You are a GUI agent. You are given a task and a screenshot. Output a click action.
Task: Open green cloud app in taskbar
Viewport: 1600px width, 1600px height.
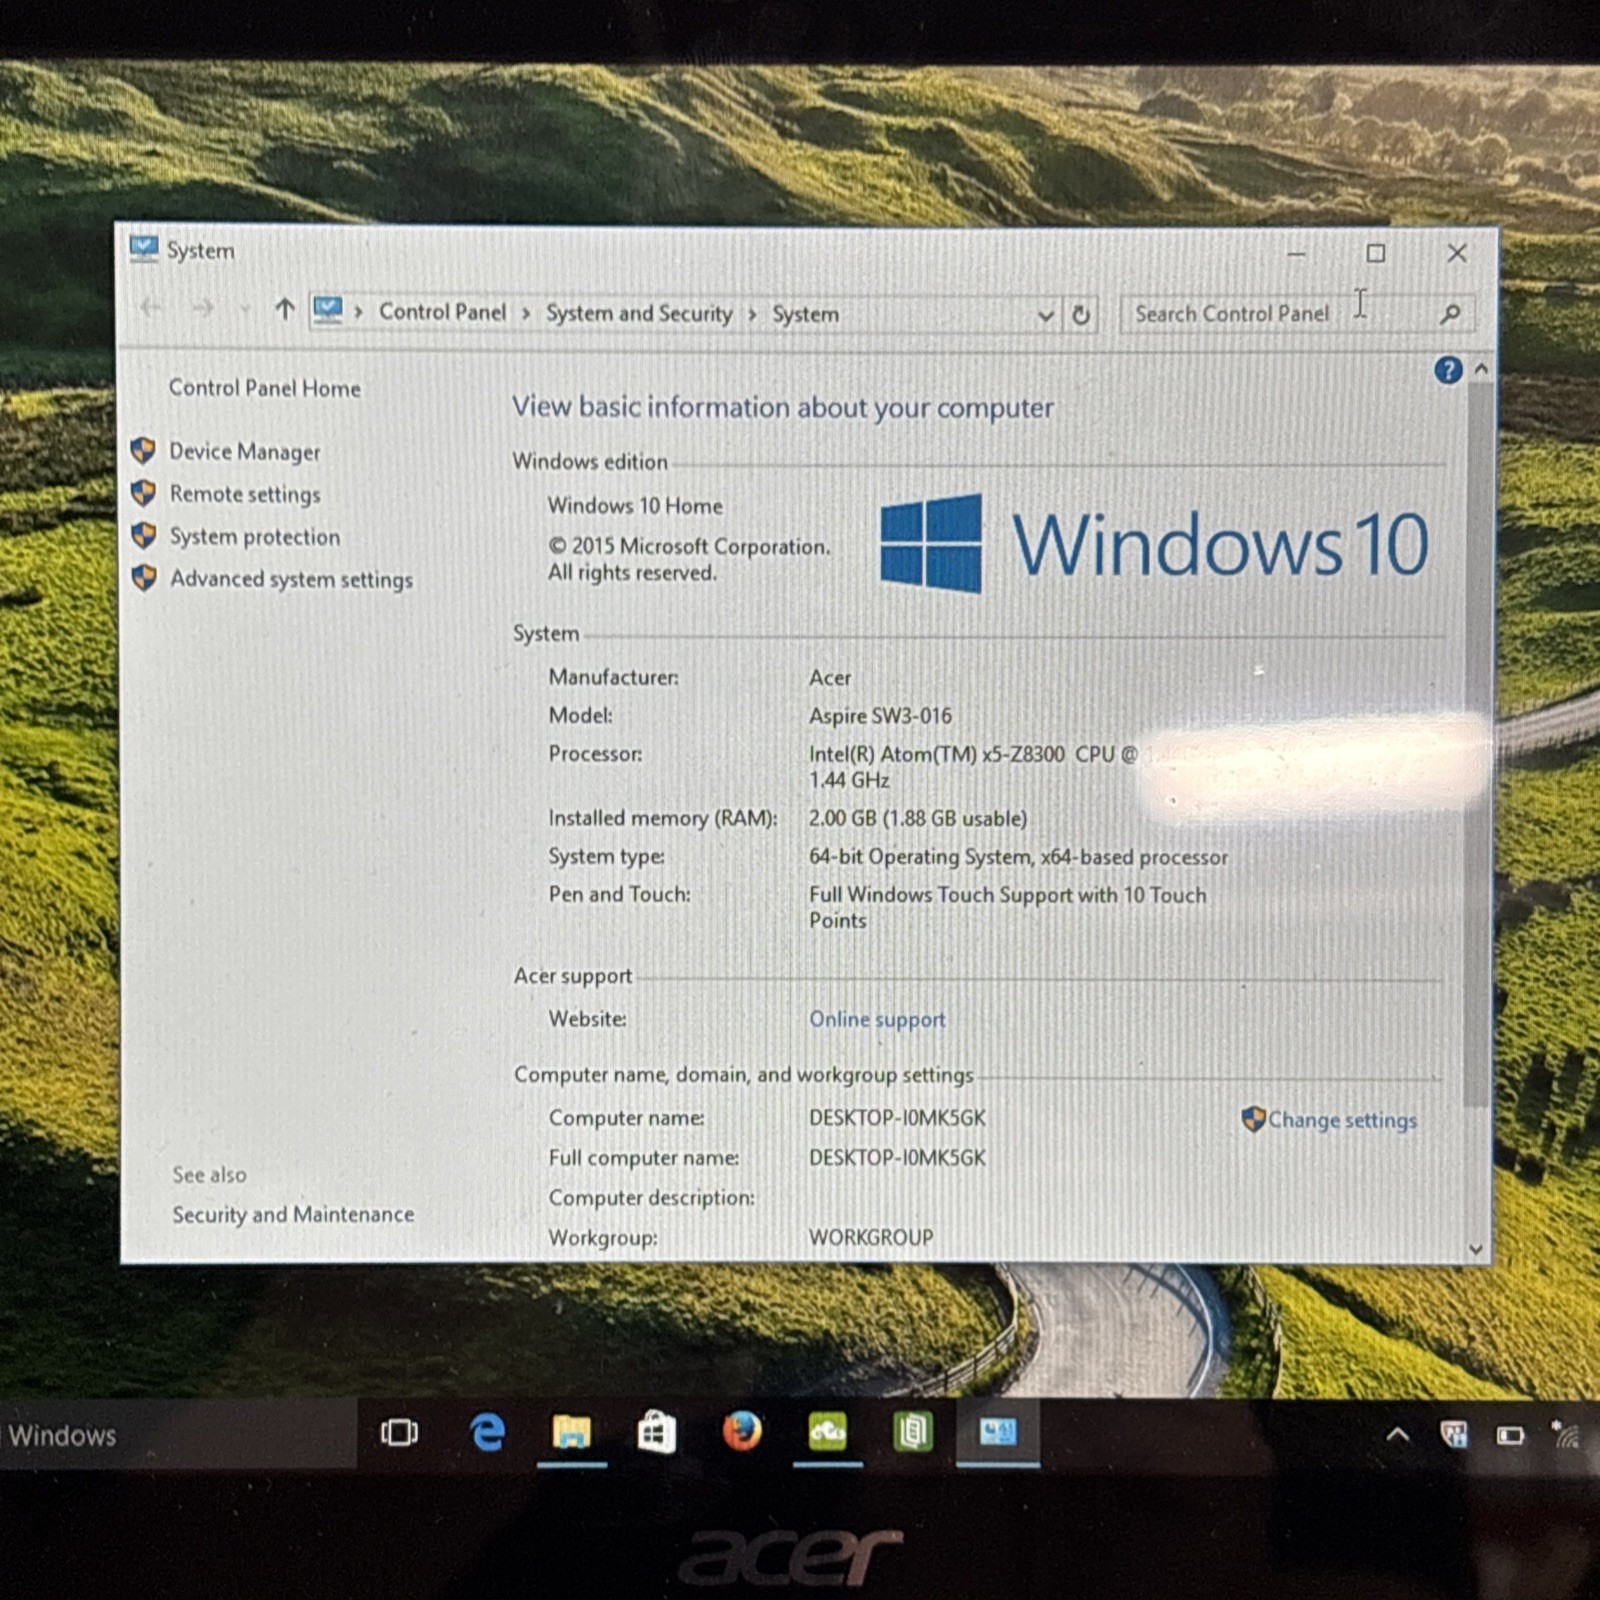[x=827, y=1432]
